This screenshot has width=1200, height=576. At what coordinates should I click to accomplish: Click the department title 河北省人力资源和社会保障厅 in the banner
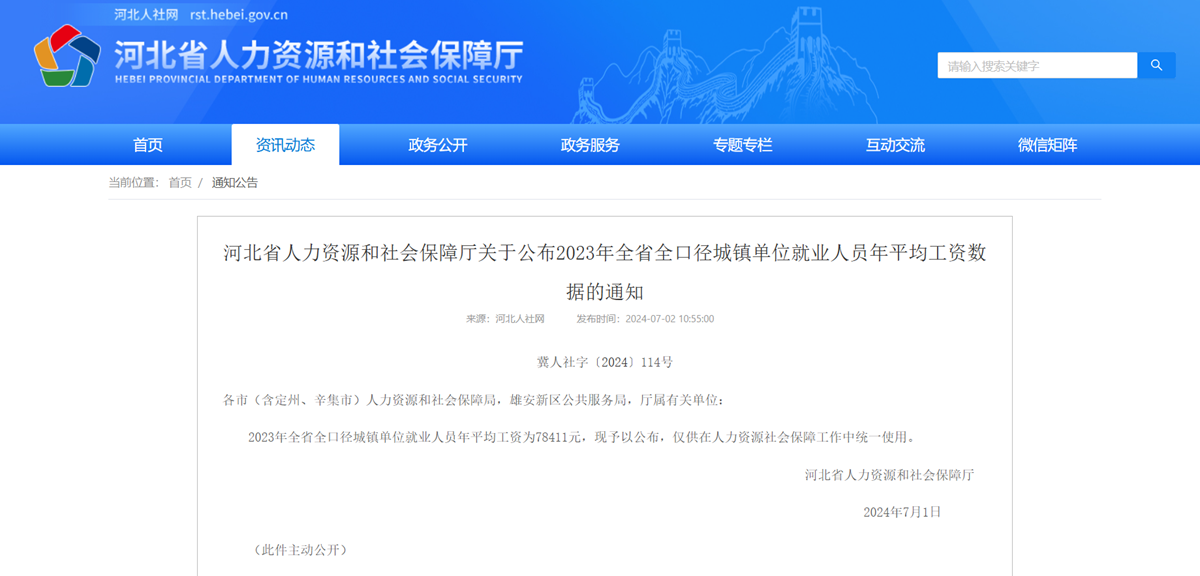[318, 54]
